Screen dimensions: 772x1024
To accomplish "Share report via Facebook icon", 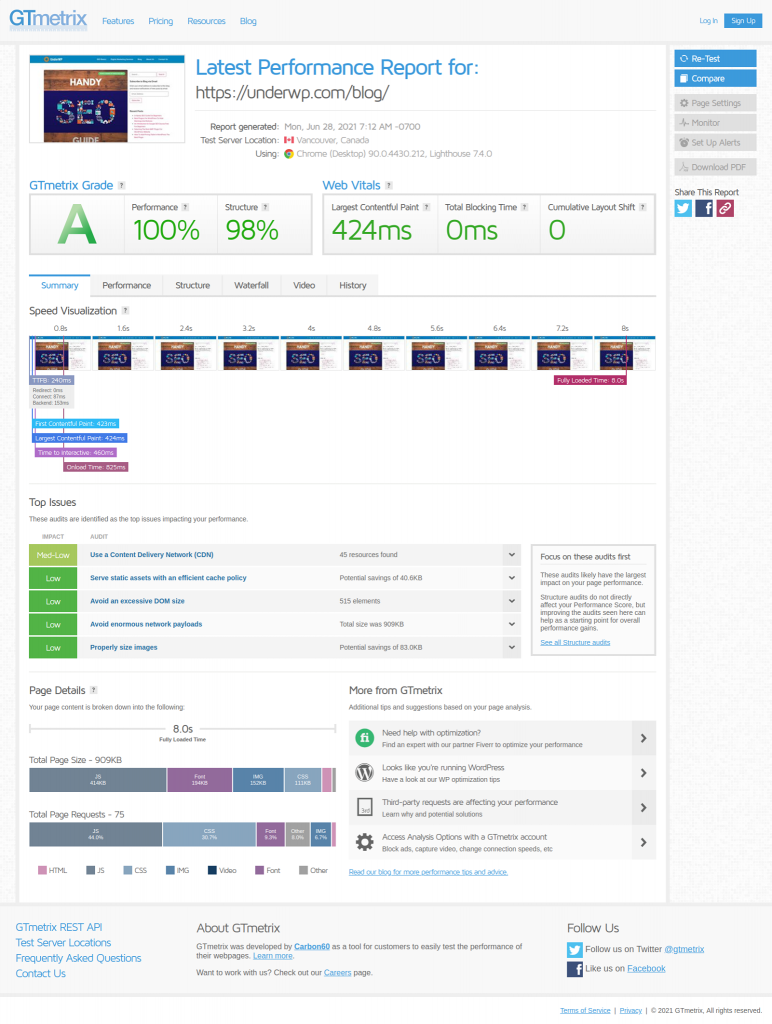I will pos(704,208).
